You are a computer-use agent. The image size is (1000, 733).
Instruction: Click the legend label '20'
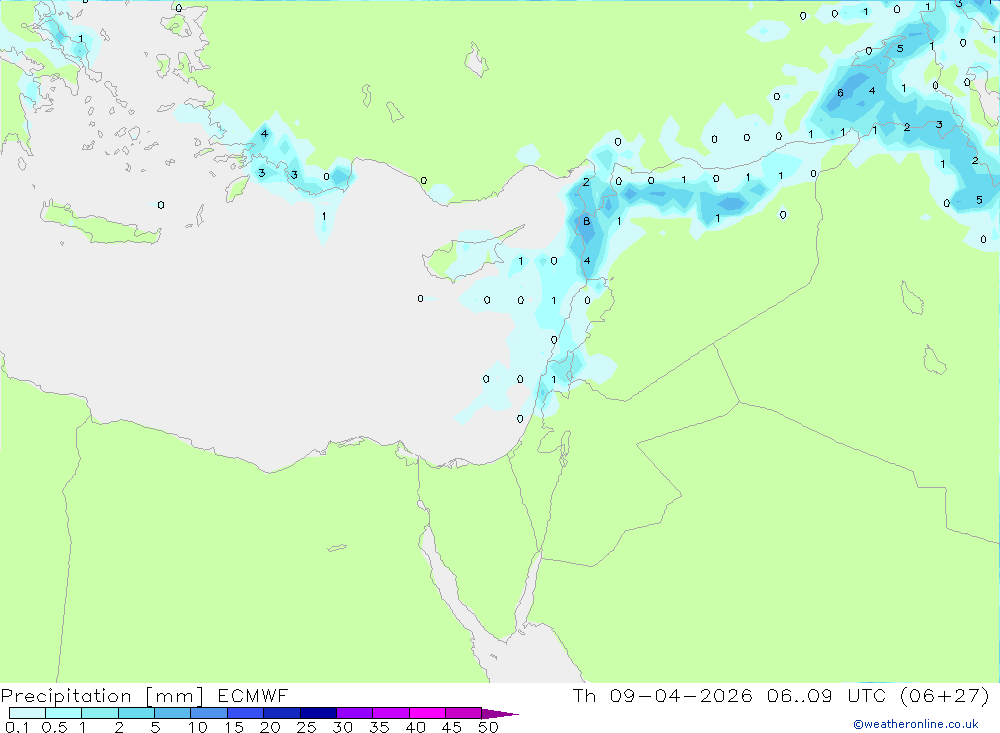pos(270,727)
